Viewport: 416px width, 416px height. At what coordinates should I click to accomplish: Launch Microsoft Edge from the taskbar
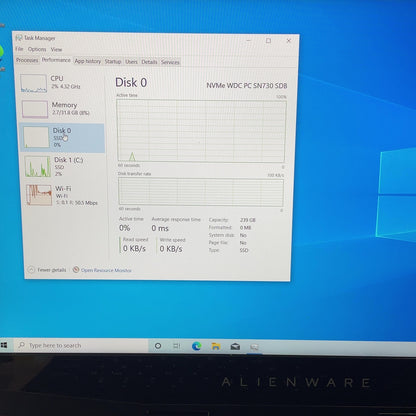197,347
